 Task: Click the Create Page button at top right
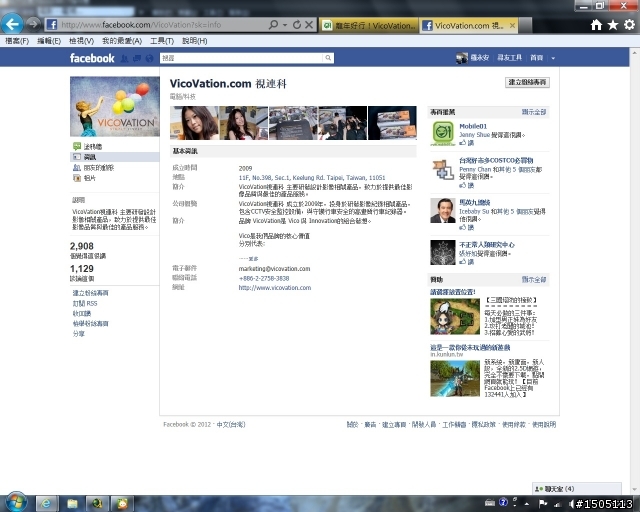tap(527, 82)
